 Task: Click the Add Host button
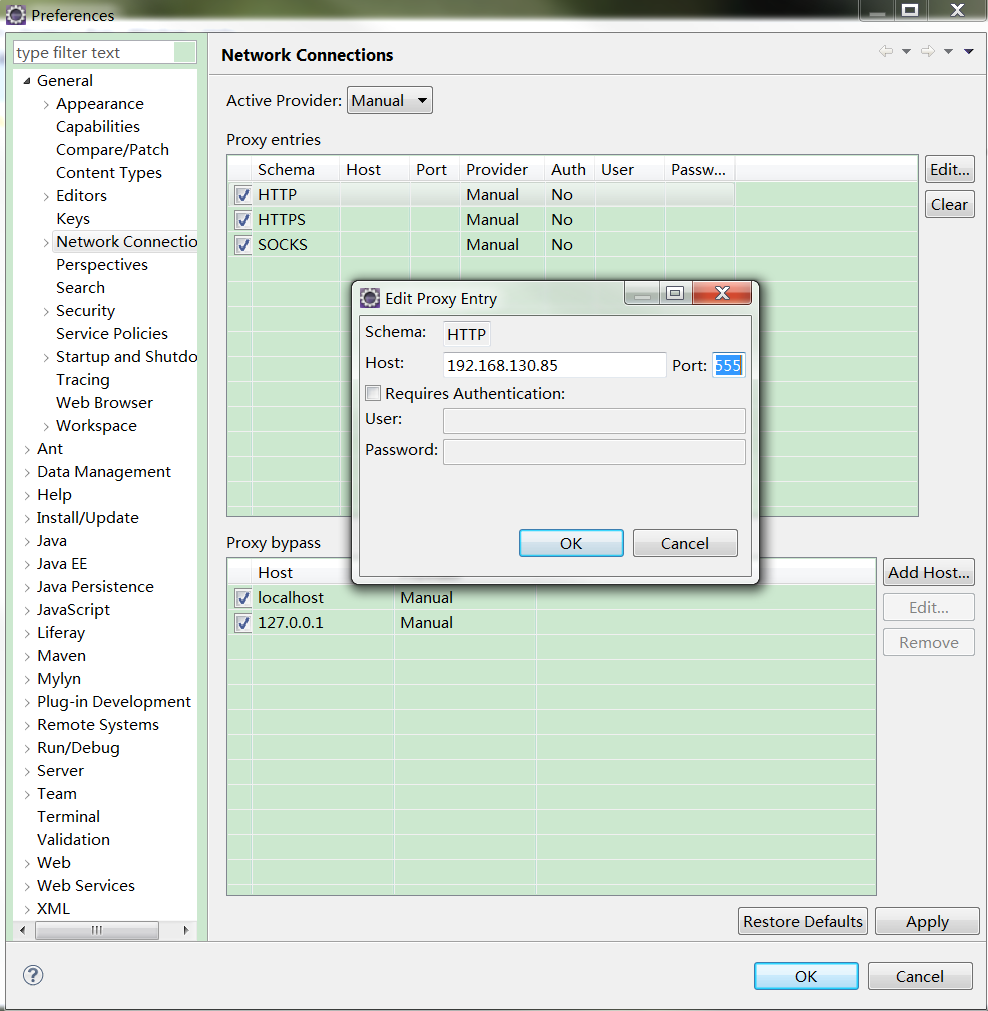coord(928,573)
